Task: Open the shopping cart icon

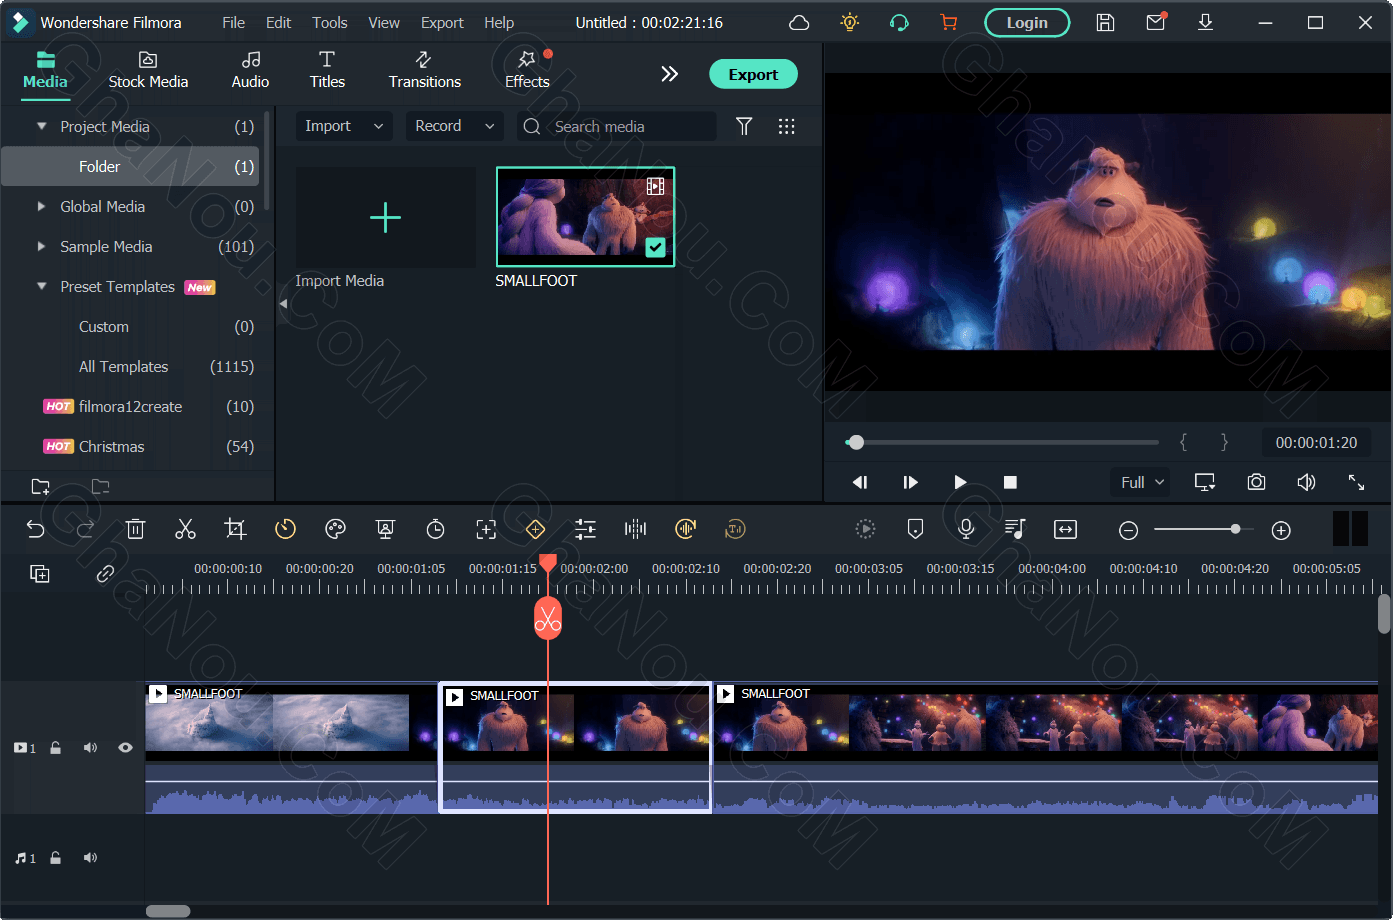Action: point(948,22)
